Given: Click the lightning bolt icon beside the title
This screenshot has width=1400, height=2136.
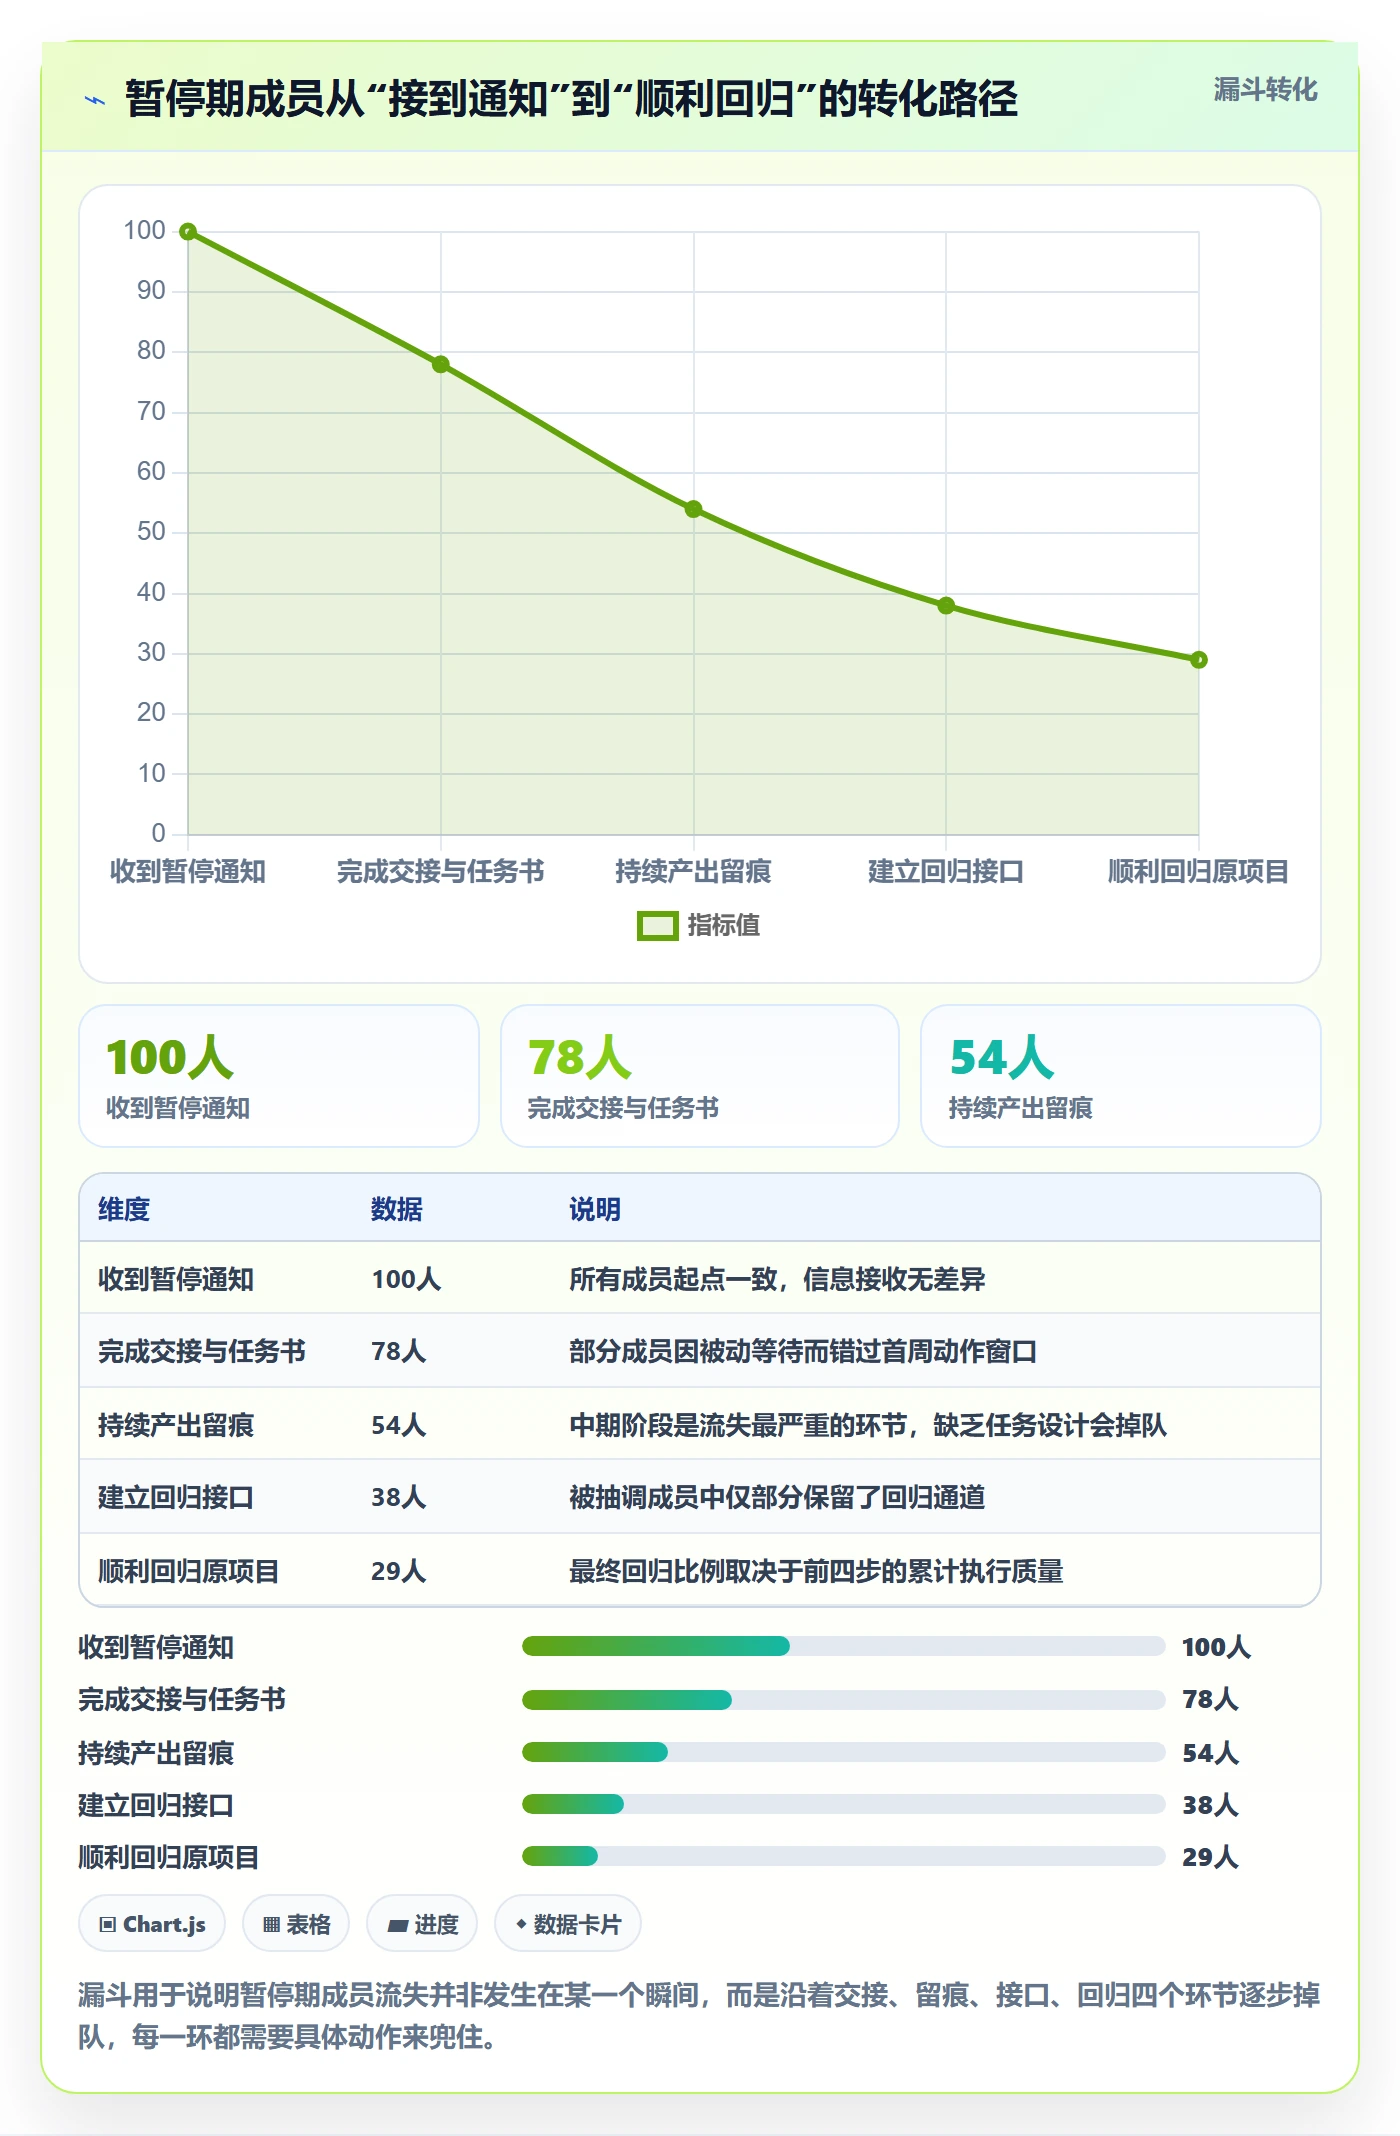Looking at the screenshot, I should click(95, 100).
